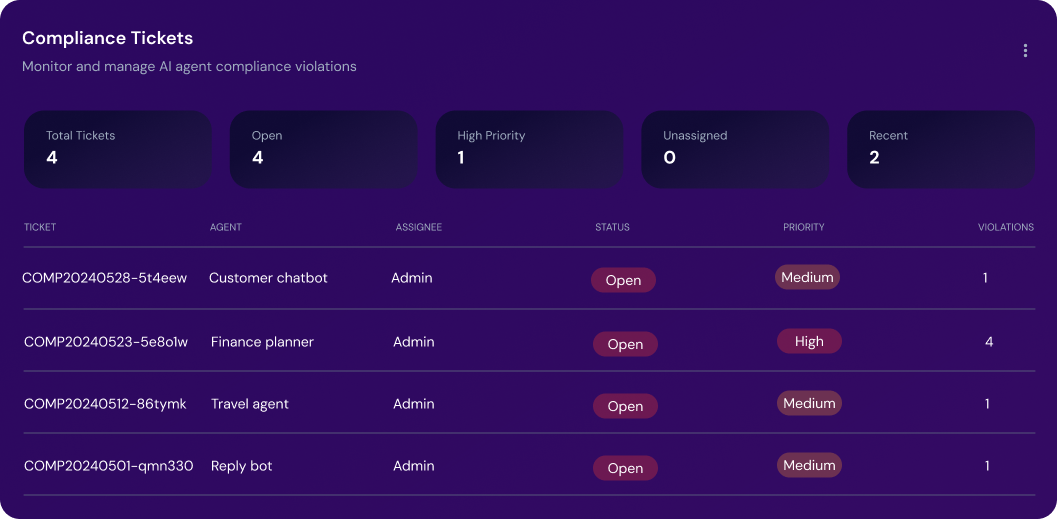Click the Open status badge for Reply bot

click(x=625, y=468)
